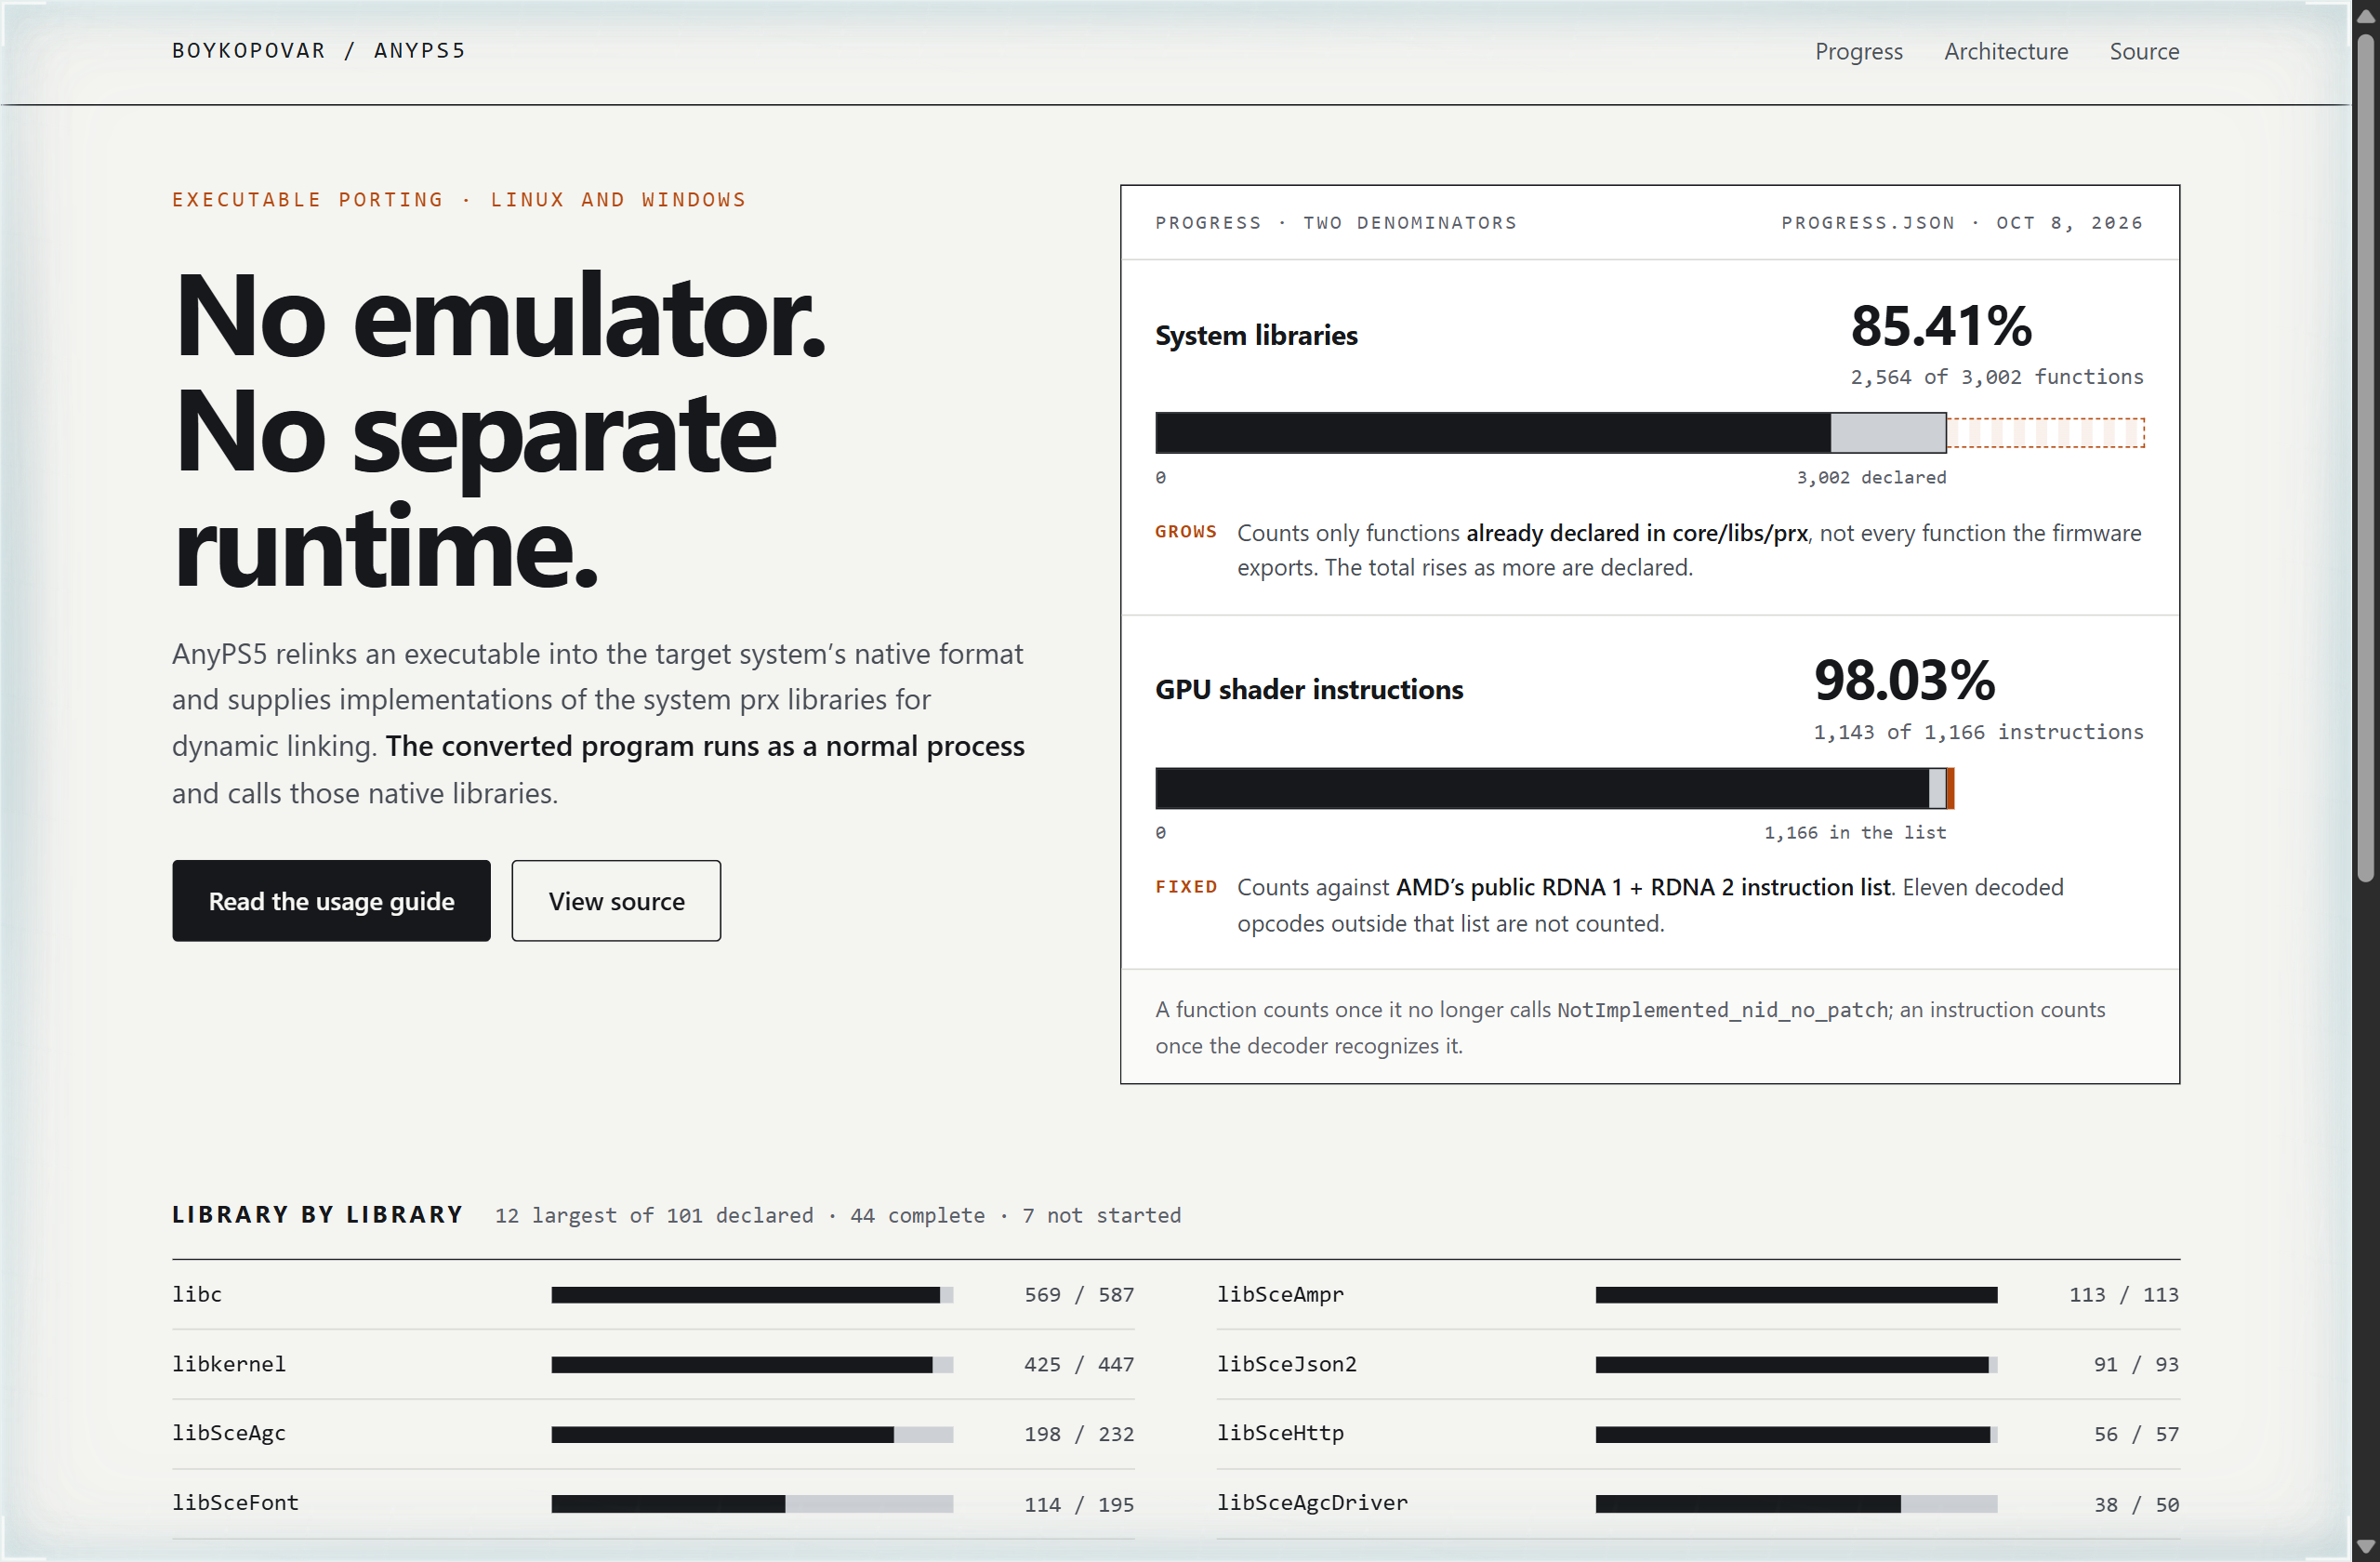Click the '113 / 113' count
2380x1562 pixels.
2123,1294
